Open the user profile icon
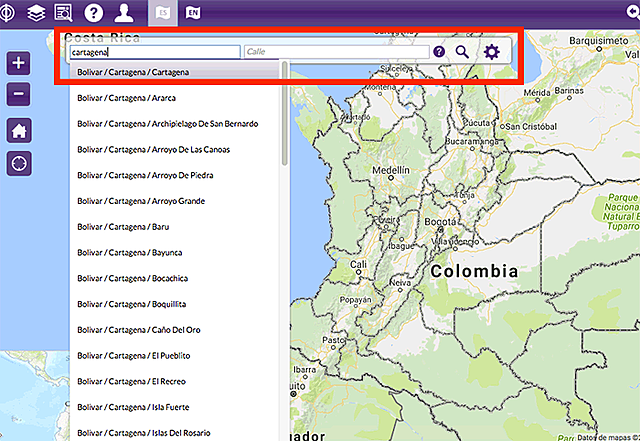The height and width of the screenshot is (441, 640). 124,13
